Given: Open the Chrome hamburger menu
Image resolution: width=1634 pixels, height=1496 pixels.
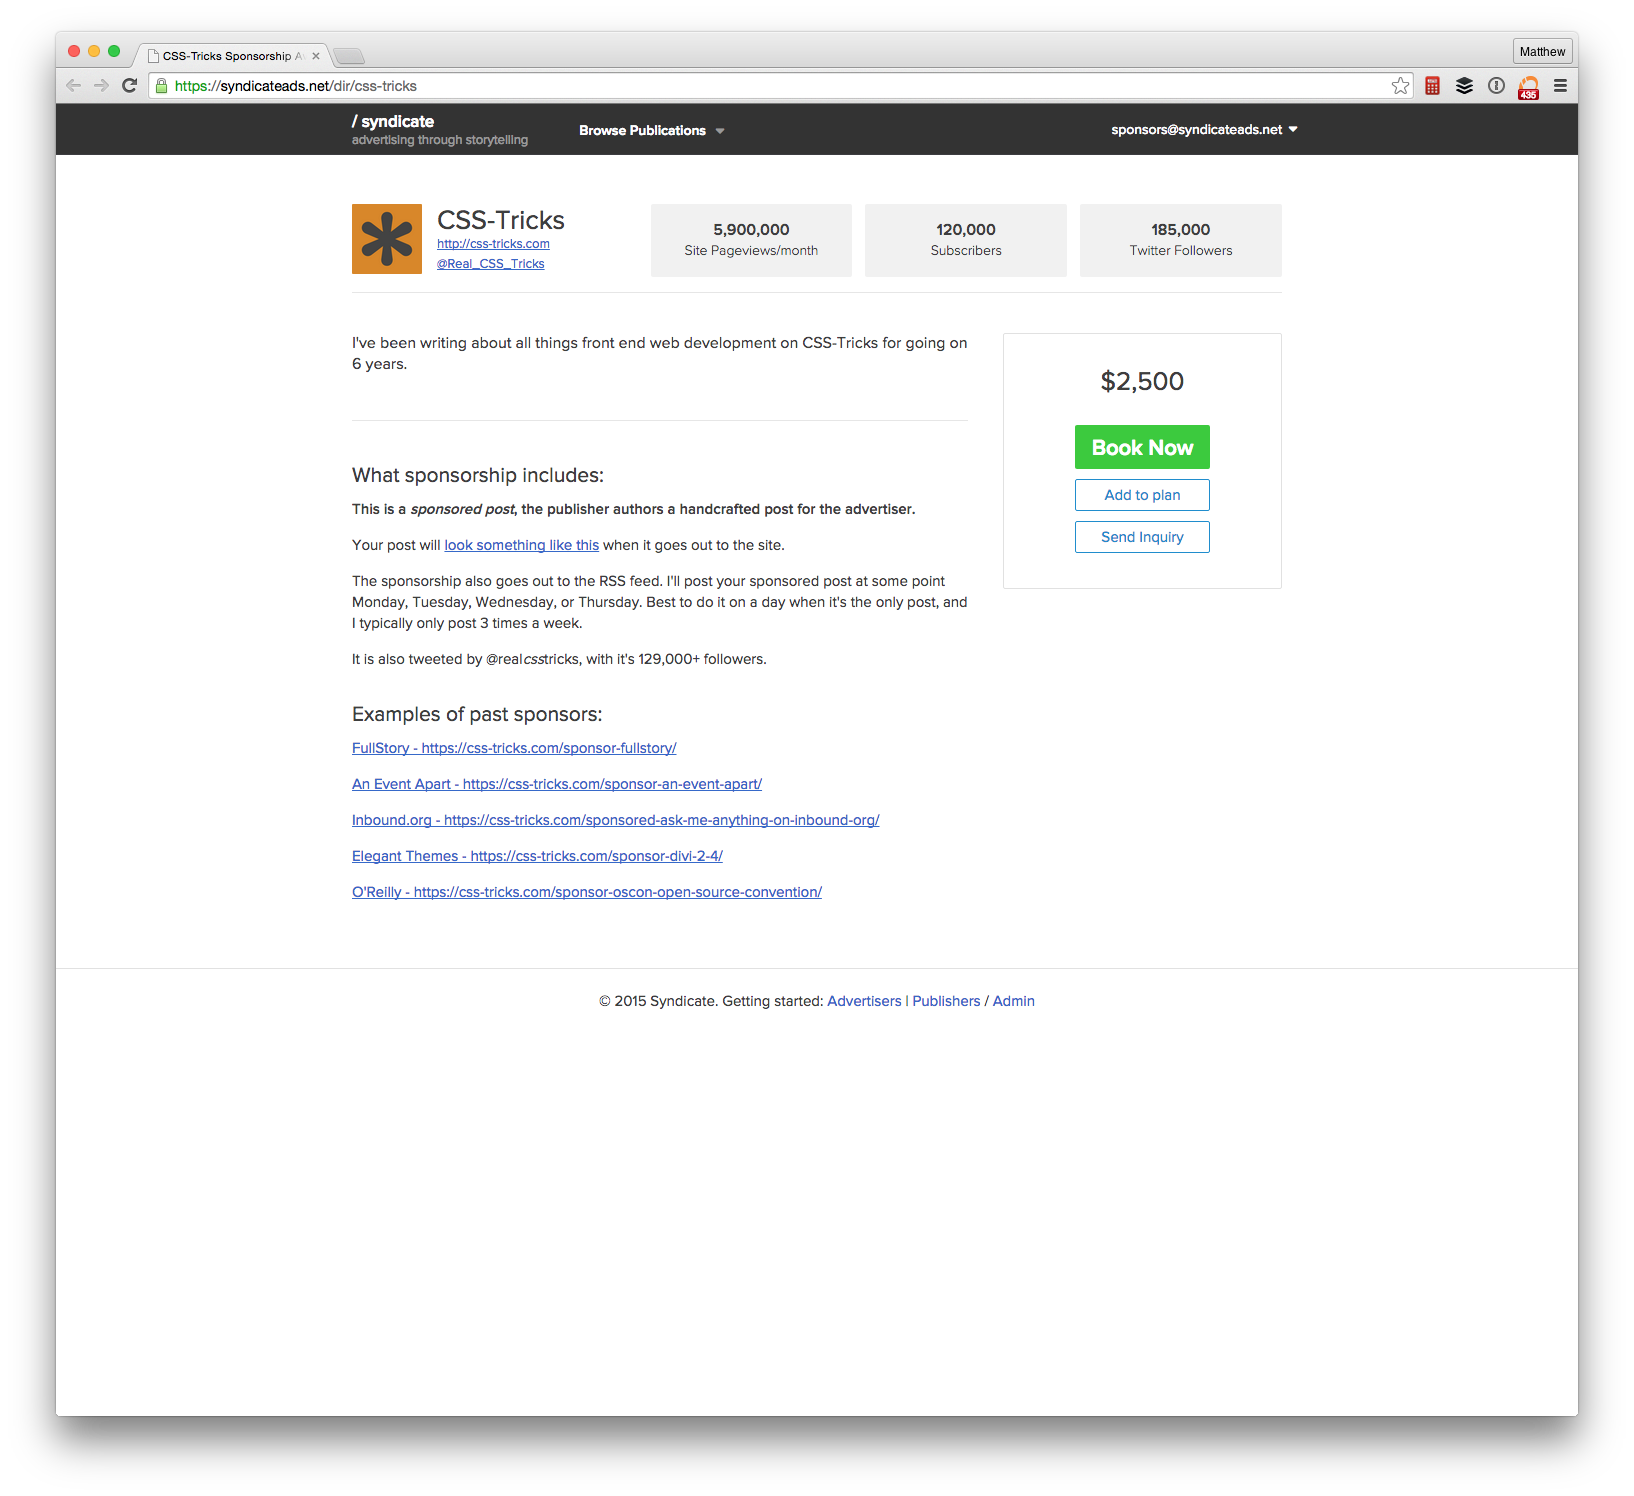Looking at the screenshot, I should 1560,86.
